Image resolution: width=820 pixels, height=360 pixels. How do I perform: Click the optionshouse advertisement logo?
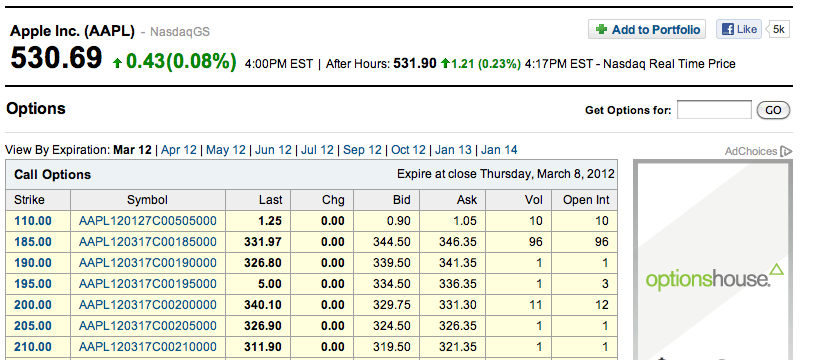(714, 277)
